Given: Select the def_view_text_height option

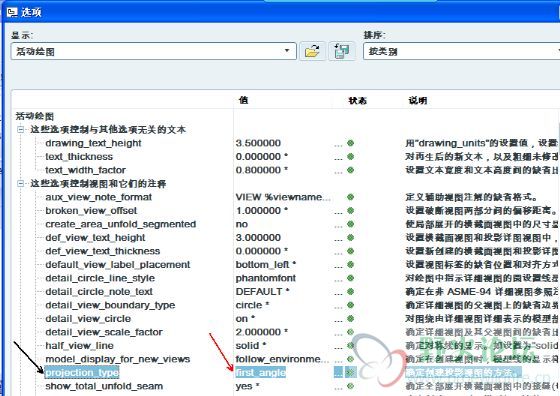Looking at the screenshot, I should [x=95, y=238].
